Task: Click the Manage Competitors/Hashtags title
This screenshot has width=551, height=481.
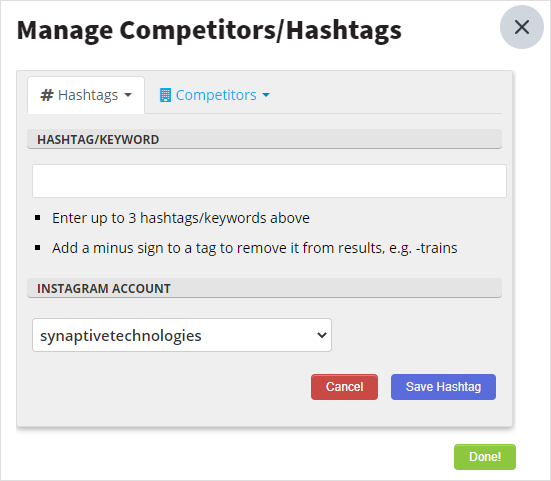Action: pos(209,30)
